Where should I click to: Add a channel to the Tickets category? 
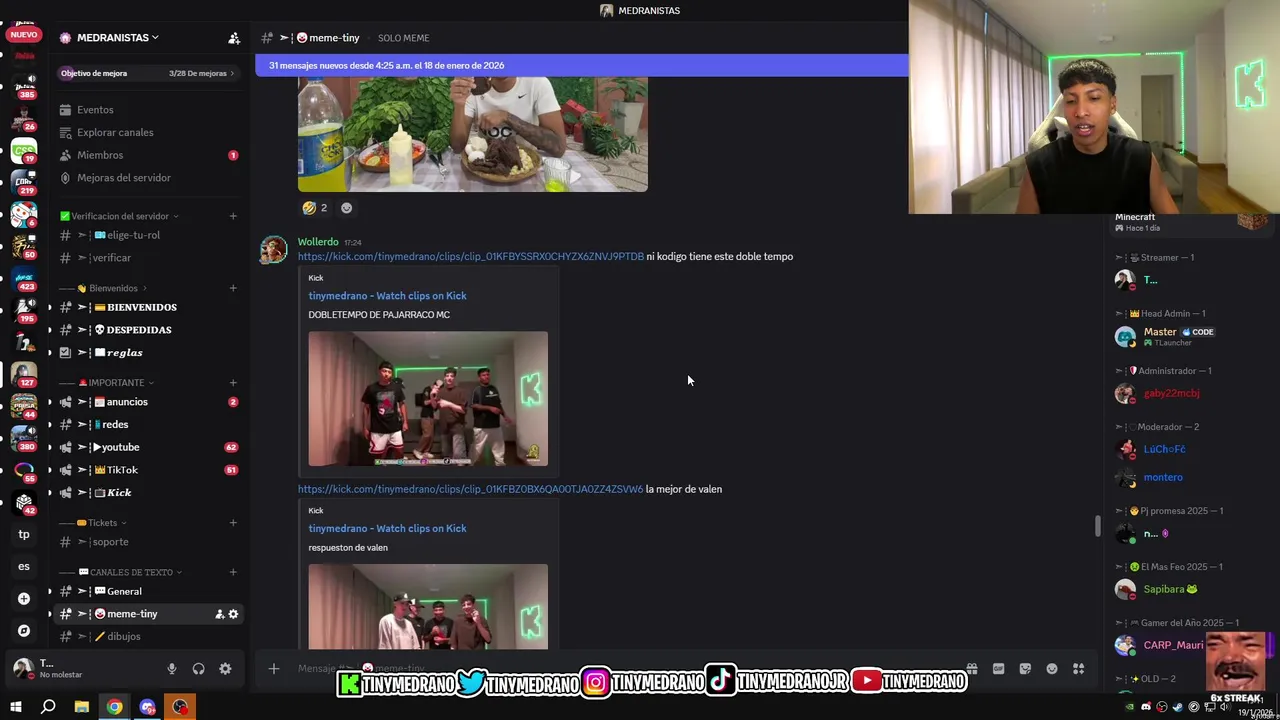233,523
